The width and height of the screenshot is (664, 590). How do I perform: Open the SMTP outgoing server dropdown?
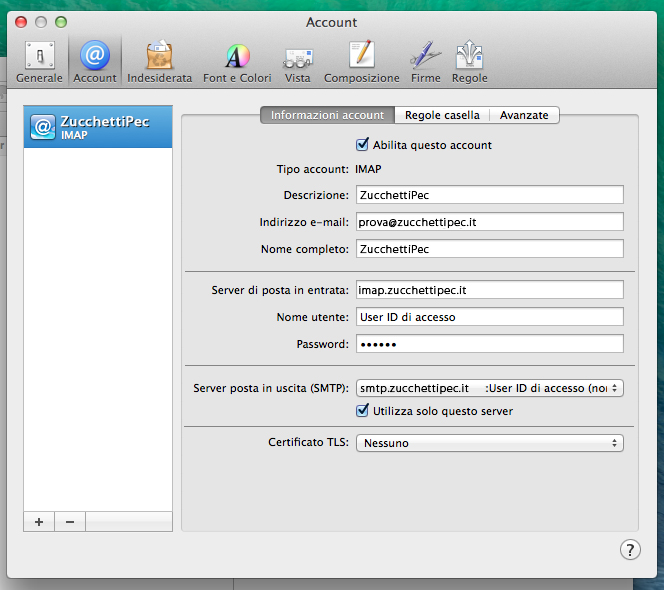pyautogui.click(x=490, y=388)
